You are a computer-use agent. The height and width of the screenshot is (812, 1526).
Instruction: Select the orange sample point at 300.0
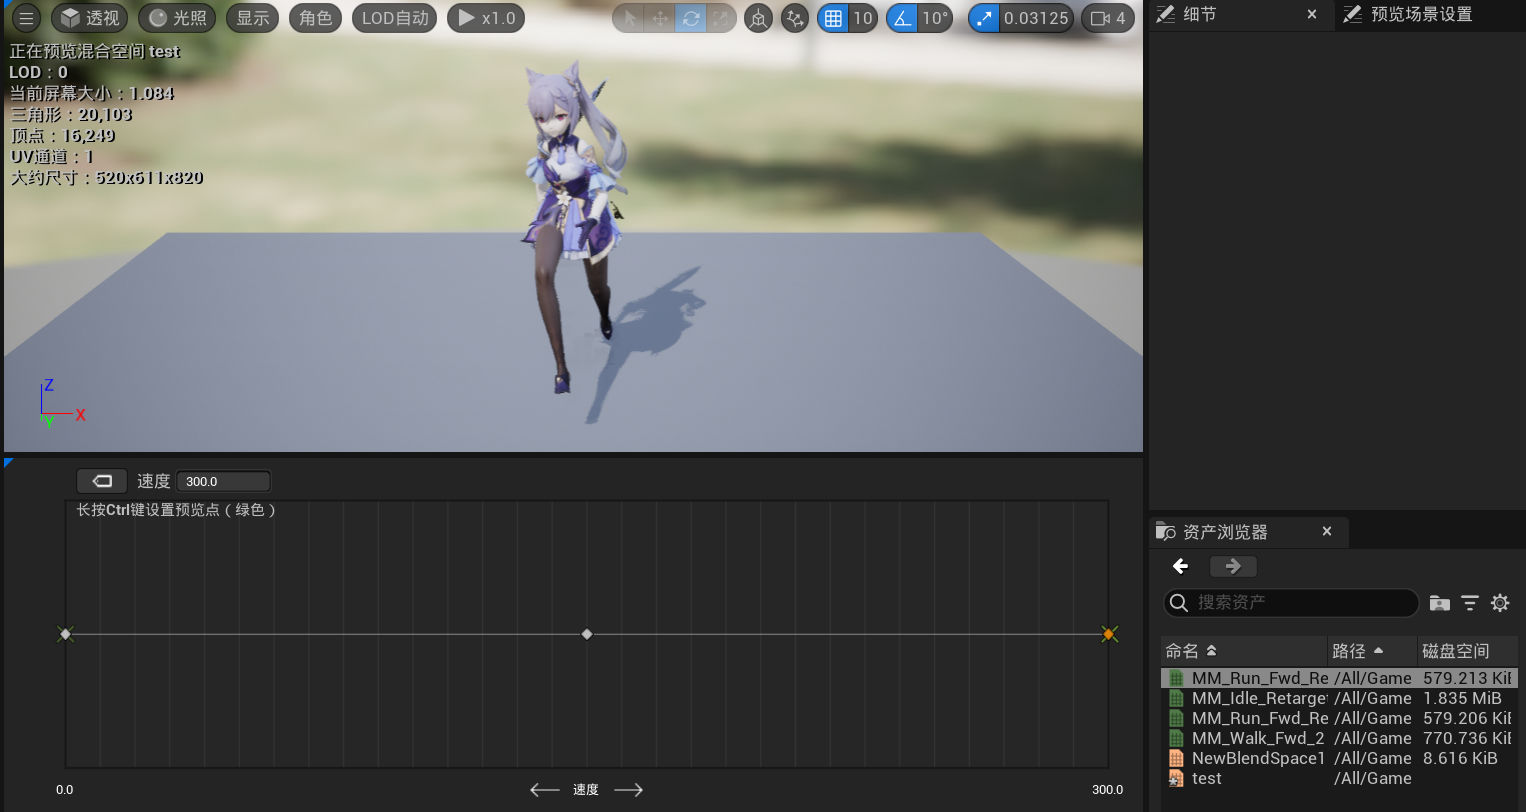[x=1108, y=634]
